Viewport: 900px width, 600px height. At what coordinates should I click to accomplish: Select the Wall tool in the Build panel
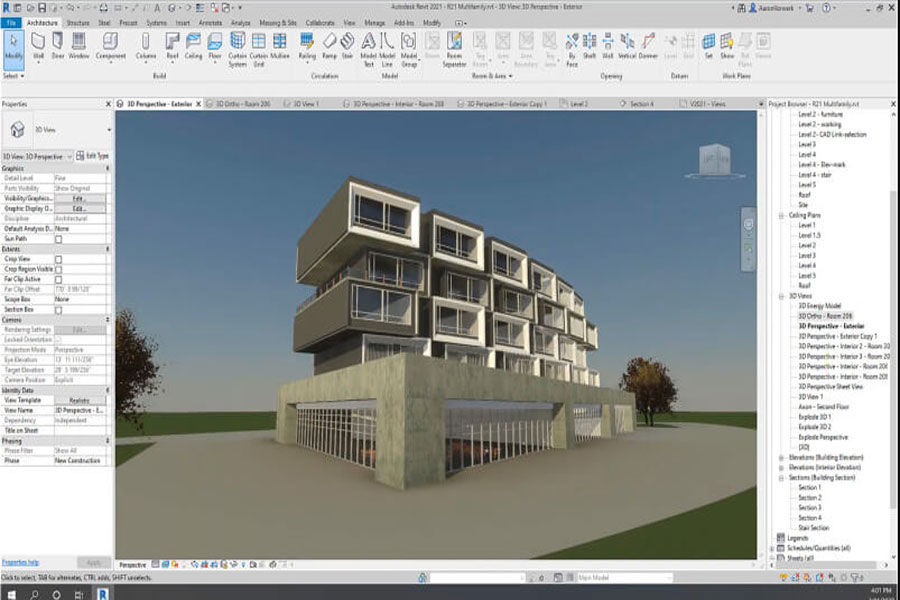pyautogui.click(x=38, y=46)
